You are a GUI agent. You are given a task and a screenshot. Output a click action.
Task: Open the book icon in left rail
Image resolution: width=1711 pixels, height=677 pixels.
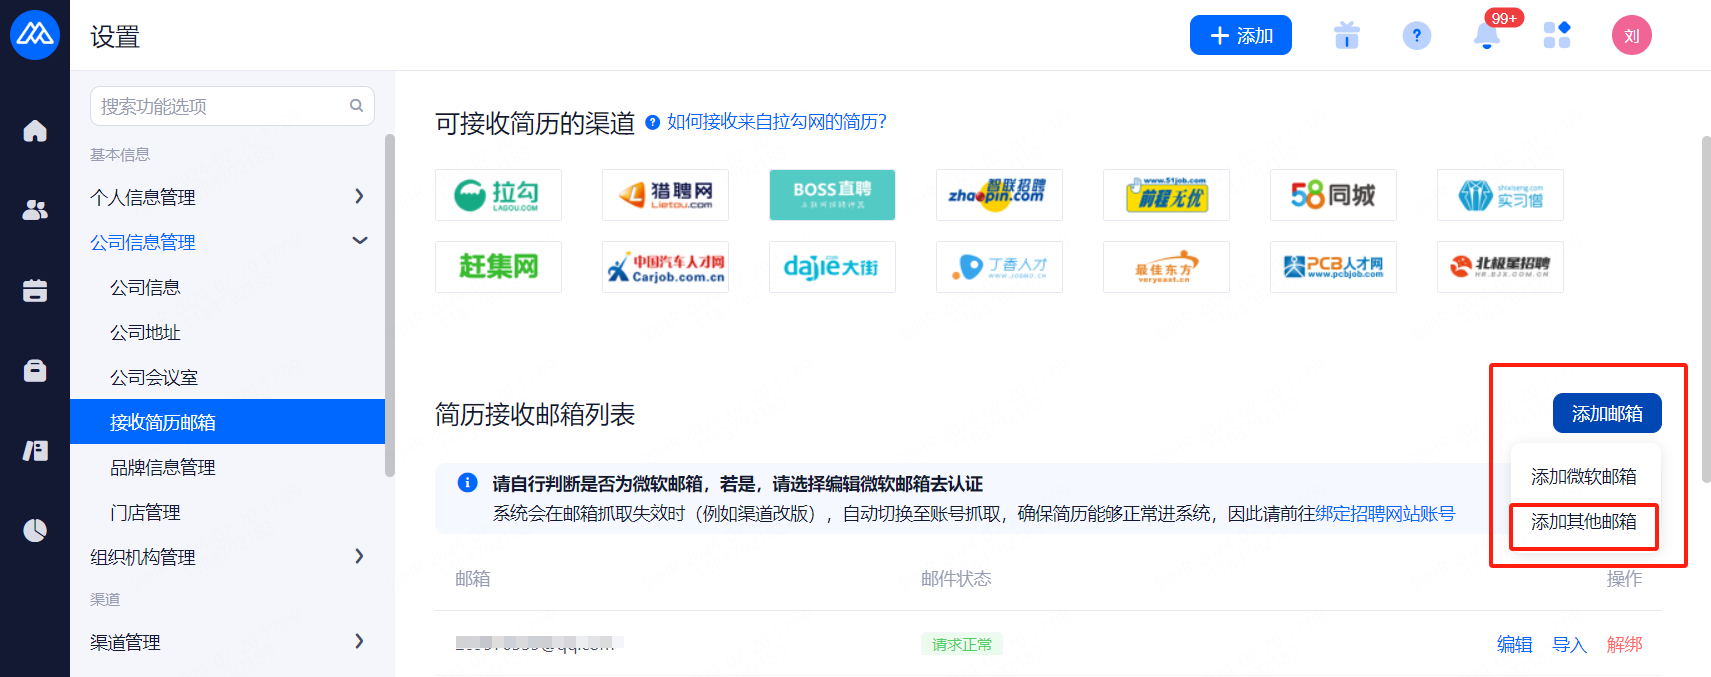tap(35, 451)
